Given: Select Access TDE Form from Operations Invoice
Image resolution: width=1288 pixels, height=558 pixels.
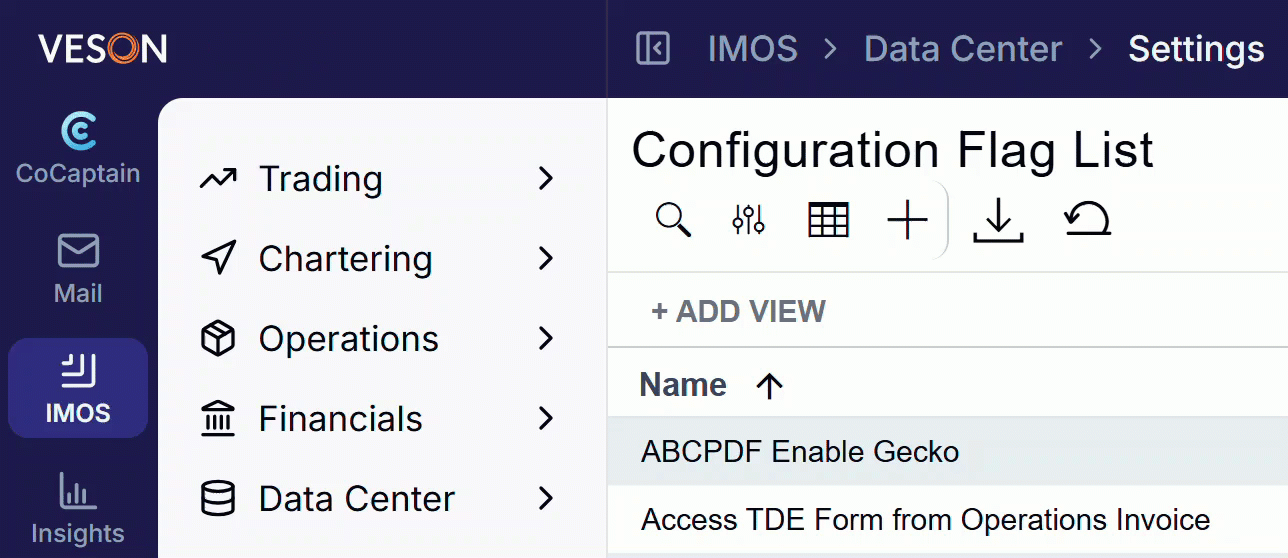Looking at the screenshot, I should (x=947, y=520).
